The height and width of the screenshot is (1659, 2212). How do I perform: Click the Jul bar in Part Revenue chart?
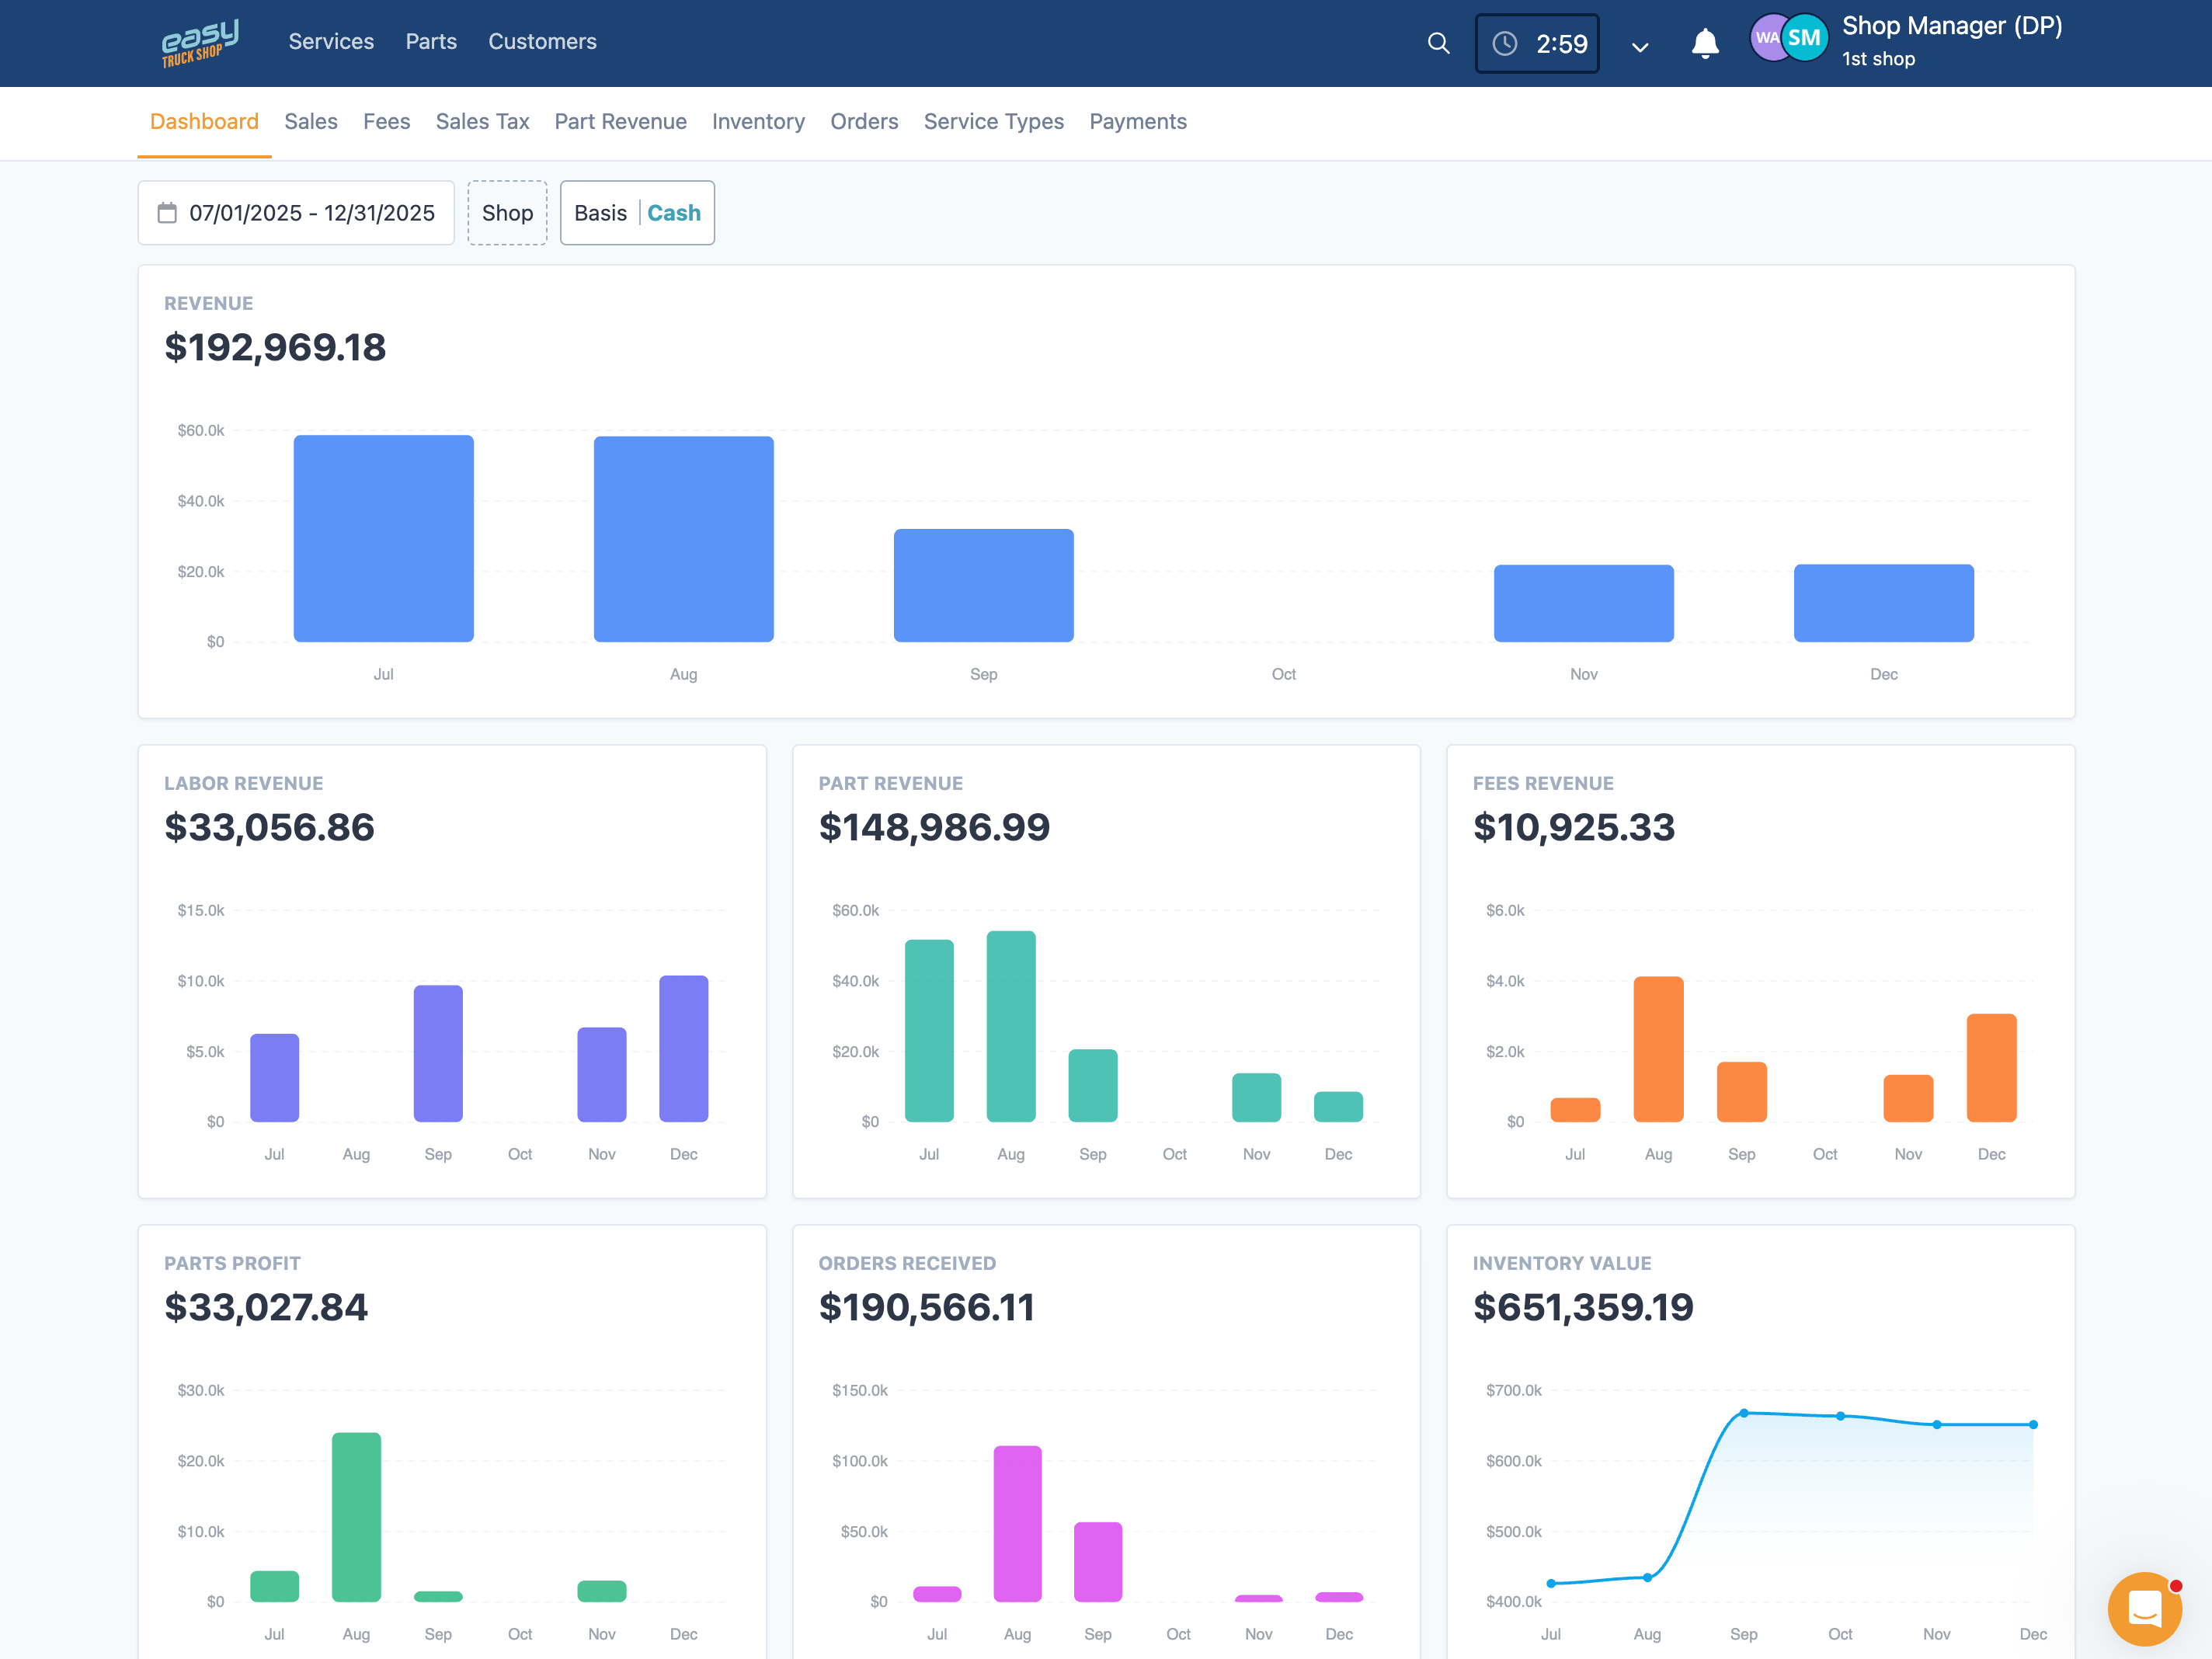(929, 1030)
